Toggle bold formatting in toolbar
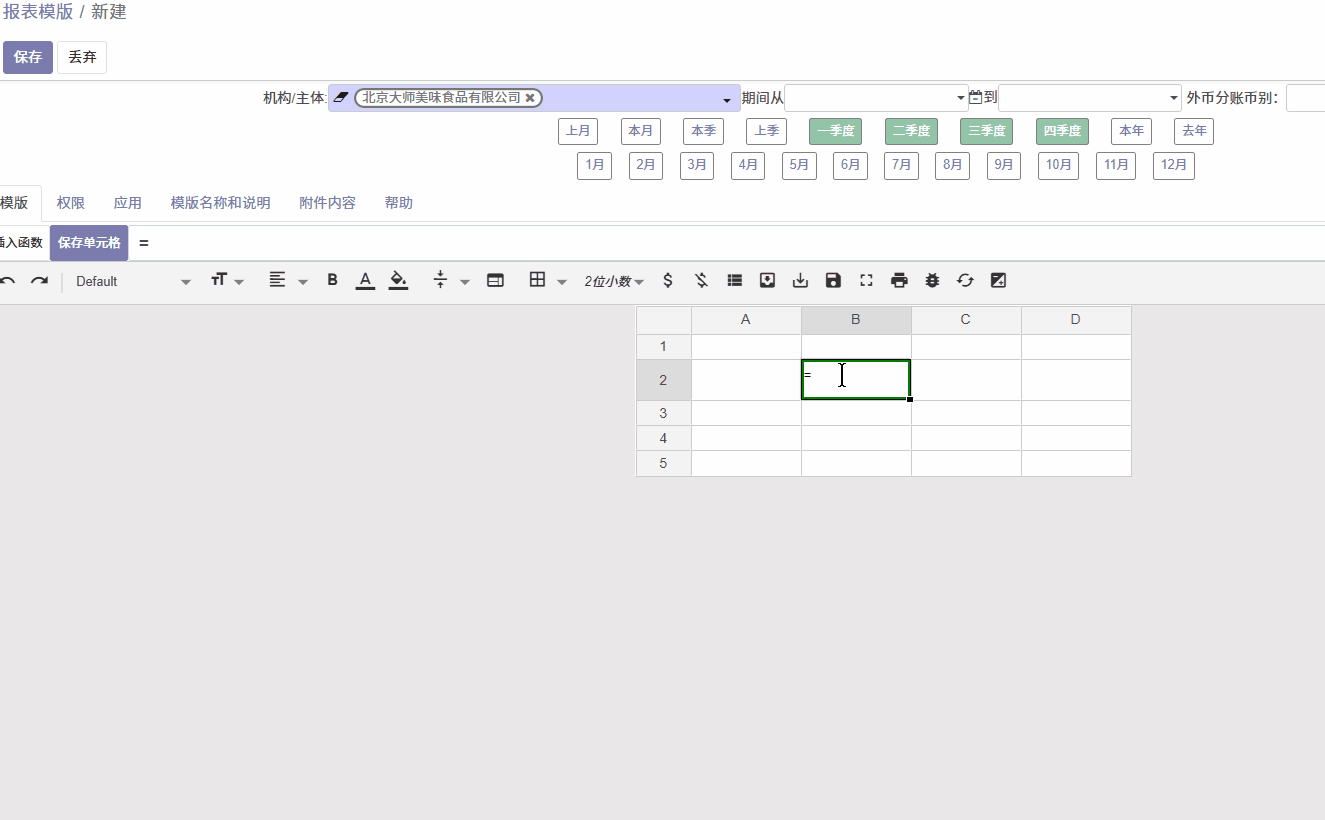Viewport: 1325px width, 820px height. coord(333,281)
